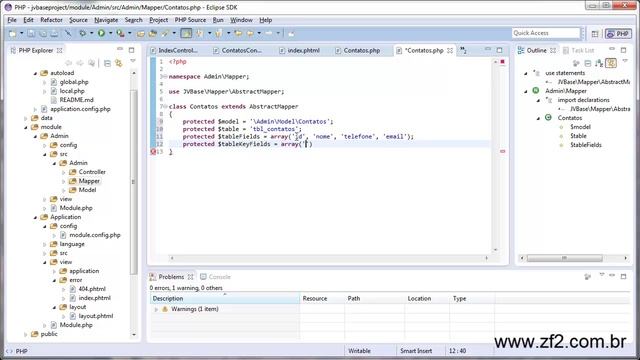Run the project with the green Run icon

pos(101,33)
